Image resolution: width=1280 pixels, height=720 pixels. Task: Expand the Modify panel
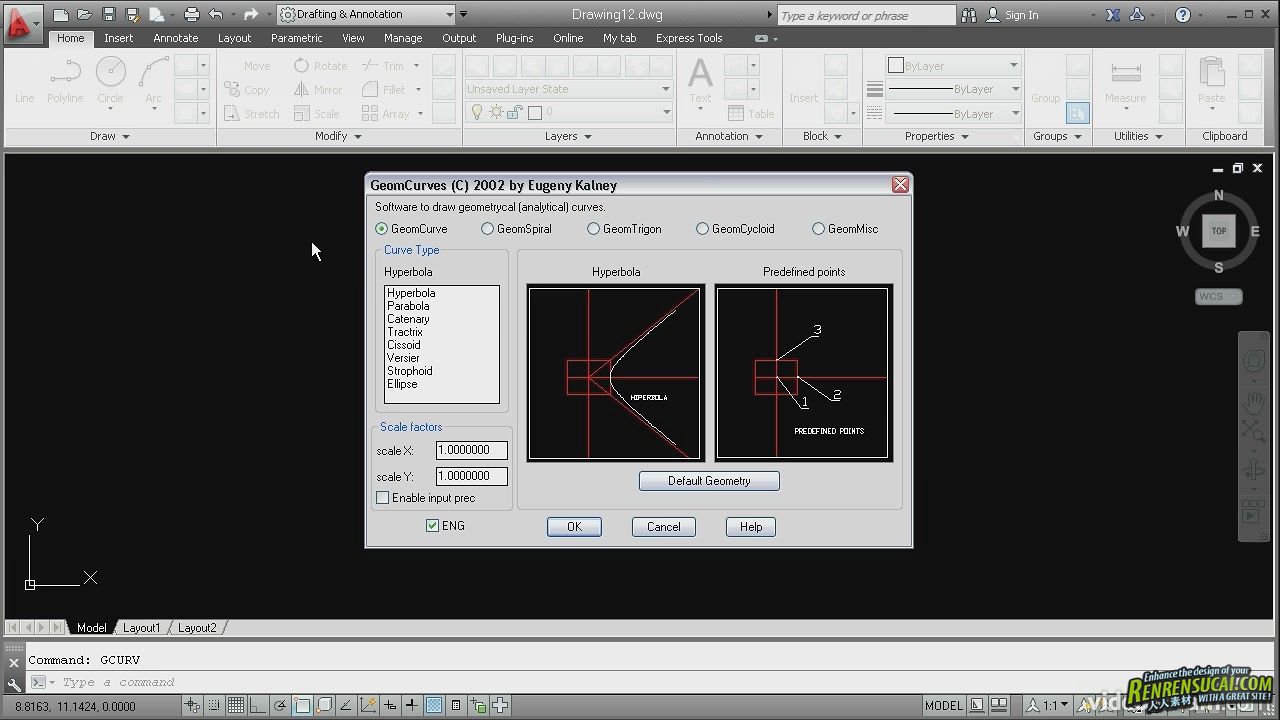tap(338, 136)
